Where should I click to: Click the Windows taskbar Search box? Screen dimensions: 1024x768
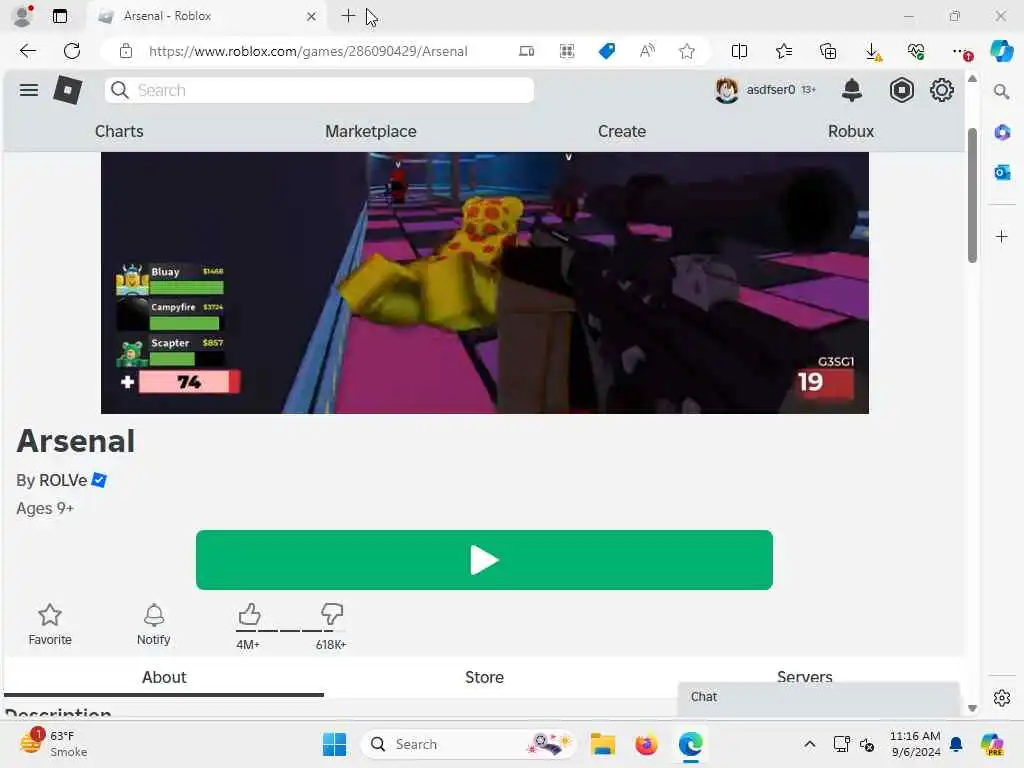[469, 744]
